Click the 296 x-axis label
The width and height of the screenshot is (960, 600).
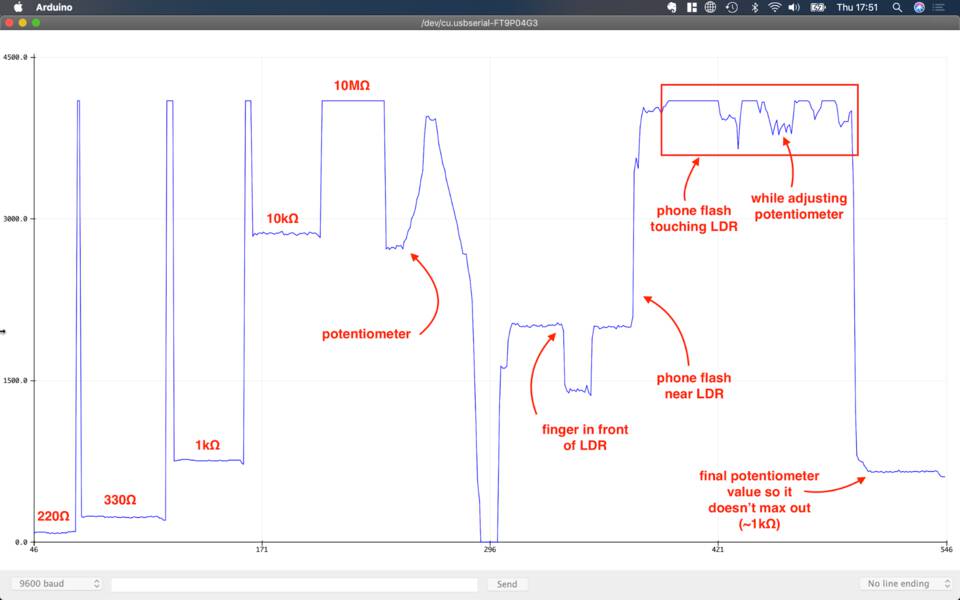point(490,549)
